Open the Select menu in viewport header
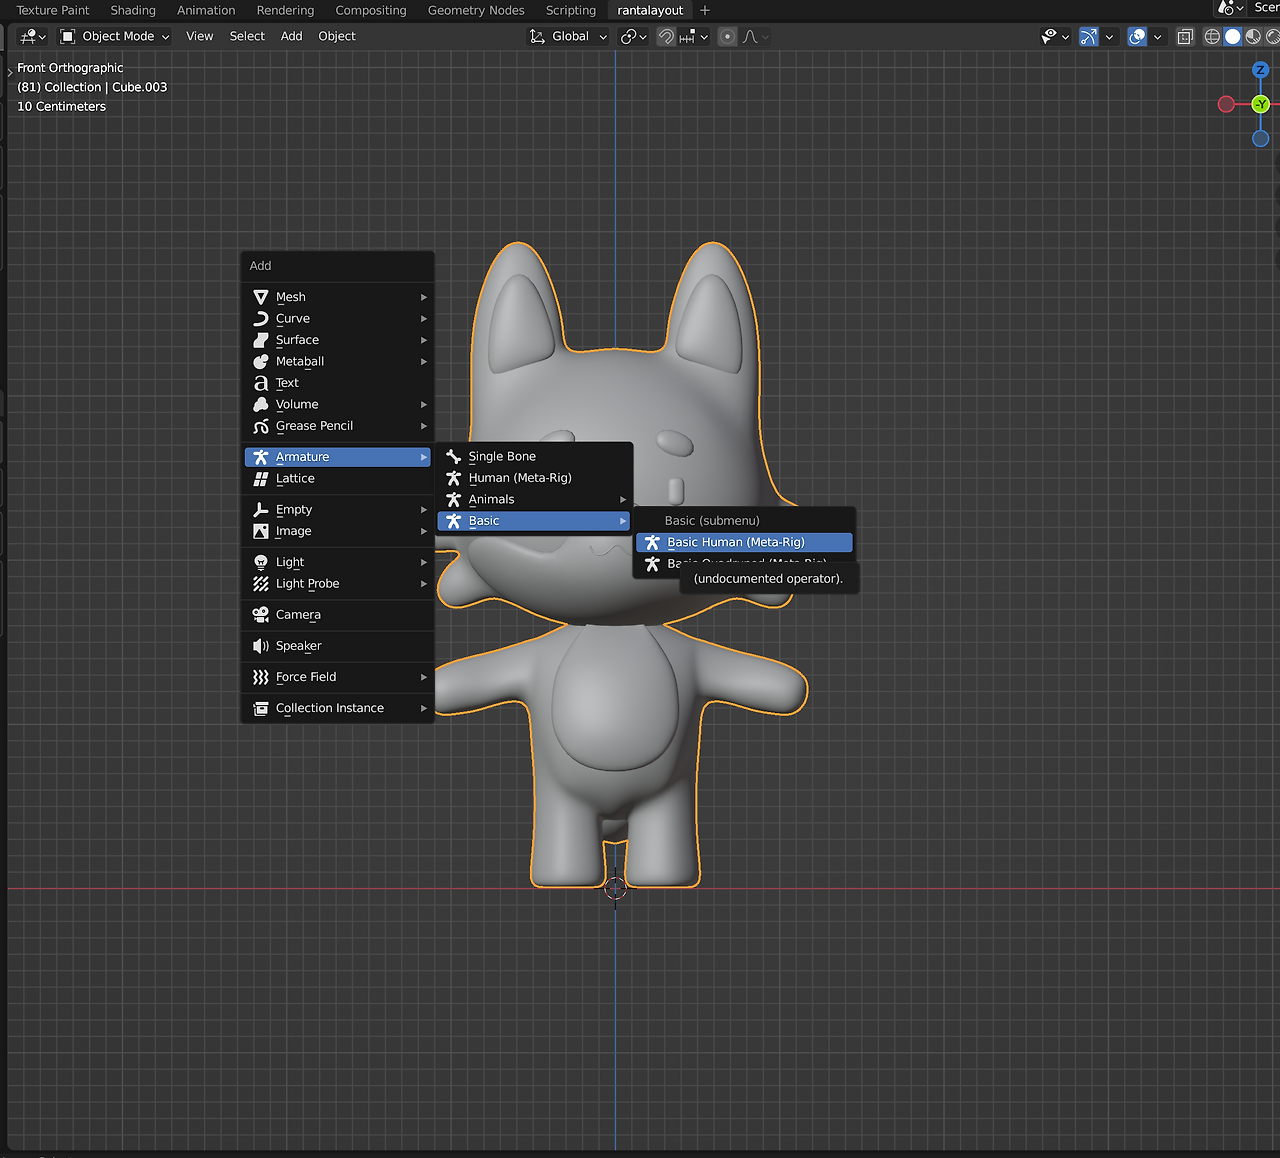Viewport: 1280px width, 1158px height. coord(247,36)
